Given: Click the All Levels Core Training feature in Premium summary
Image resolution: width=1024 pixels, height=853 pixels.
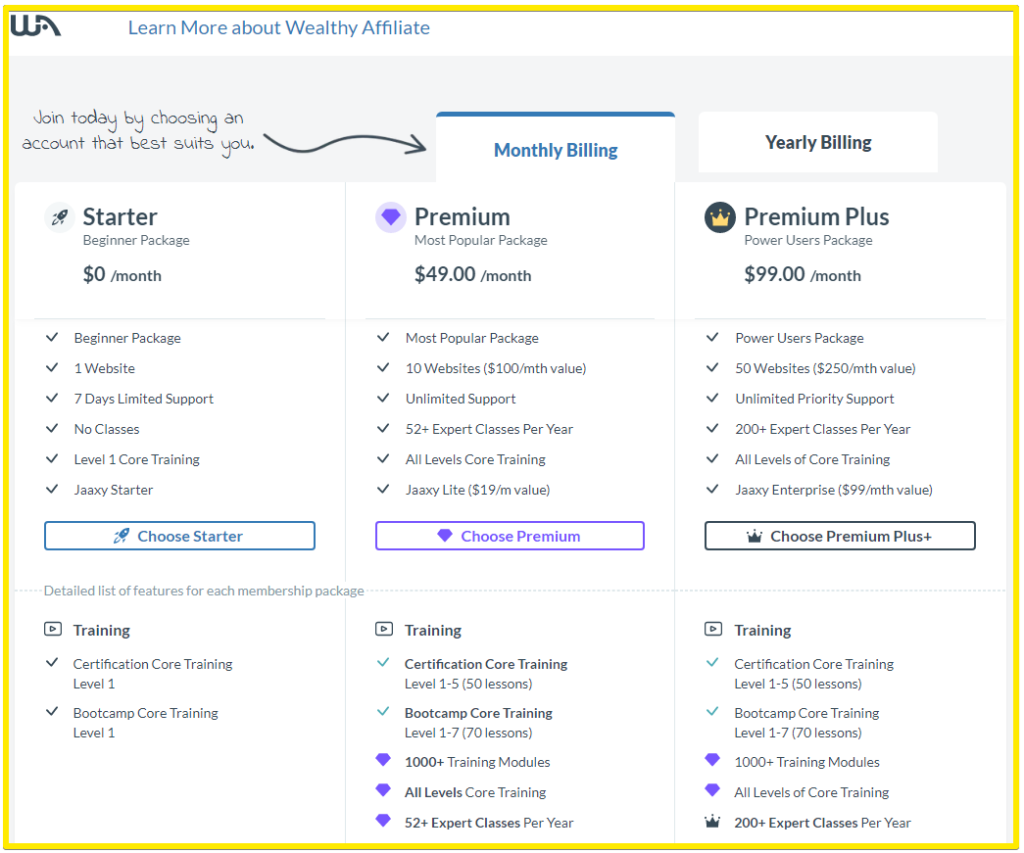Looking at the screenshot, I should (475, 459).
